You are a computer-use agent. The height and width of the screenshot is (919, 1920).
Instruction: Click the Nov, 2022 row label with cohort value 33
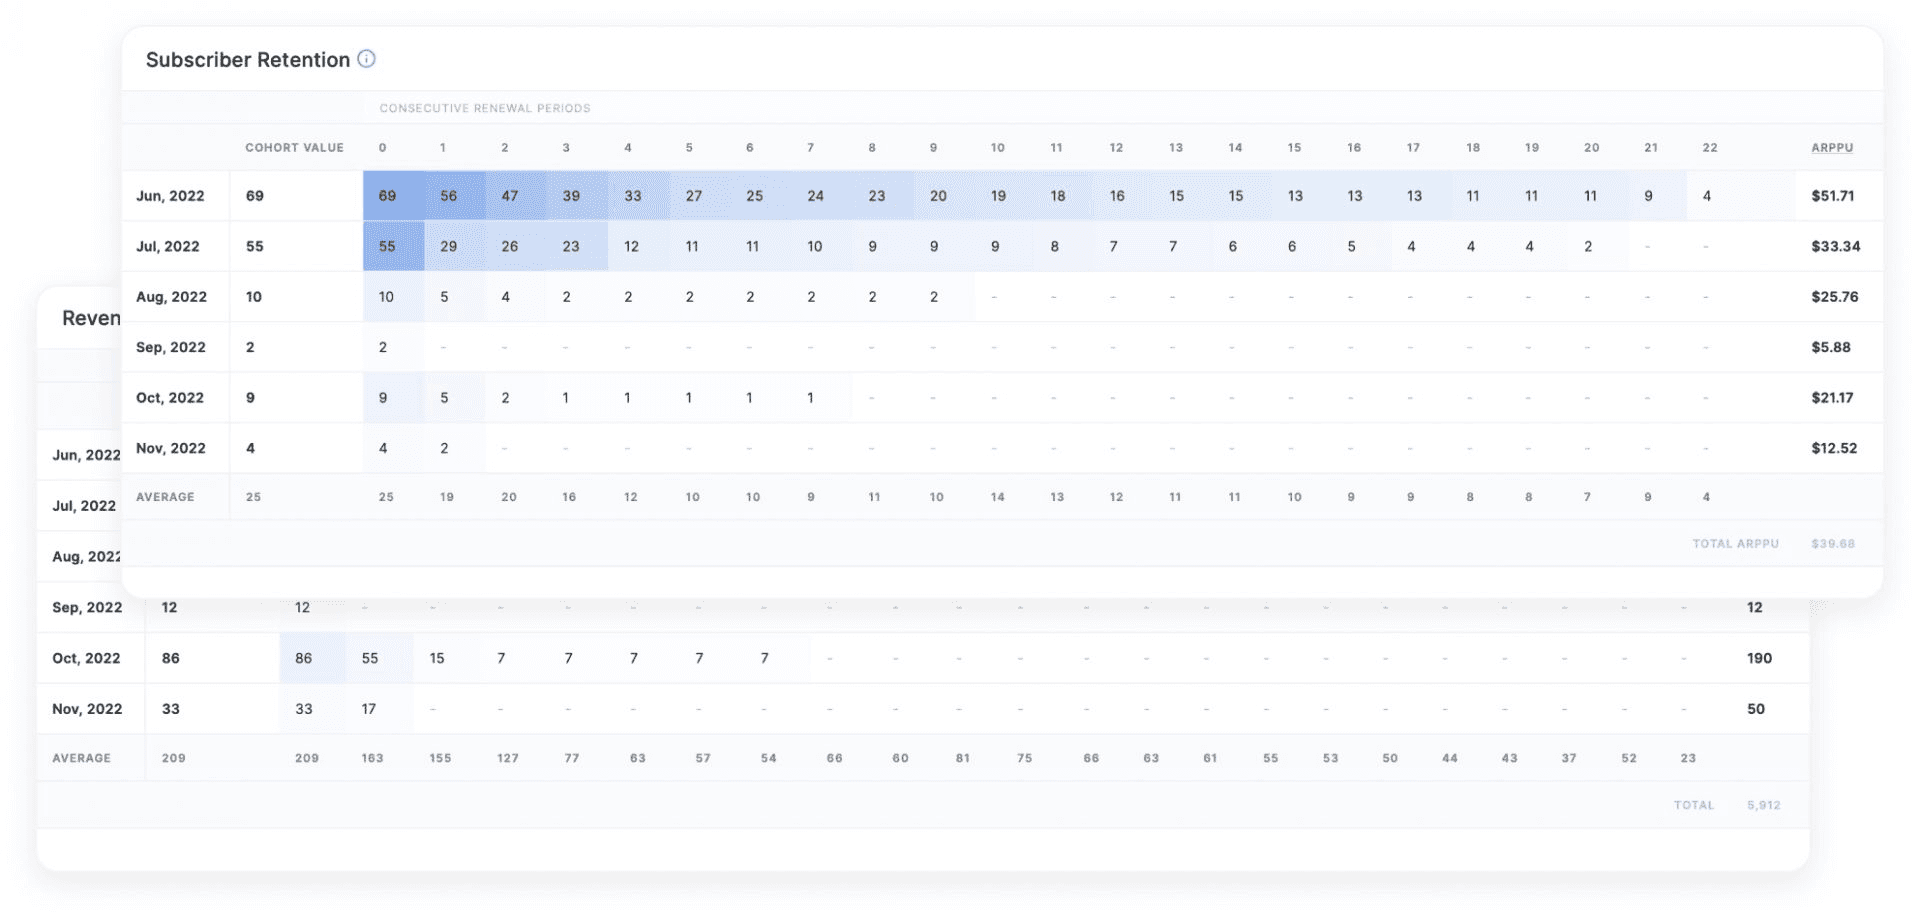coord(87,709)
